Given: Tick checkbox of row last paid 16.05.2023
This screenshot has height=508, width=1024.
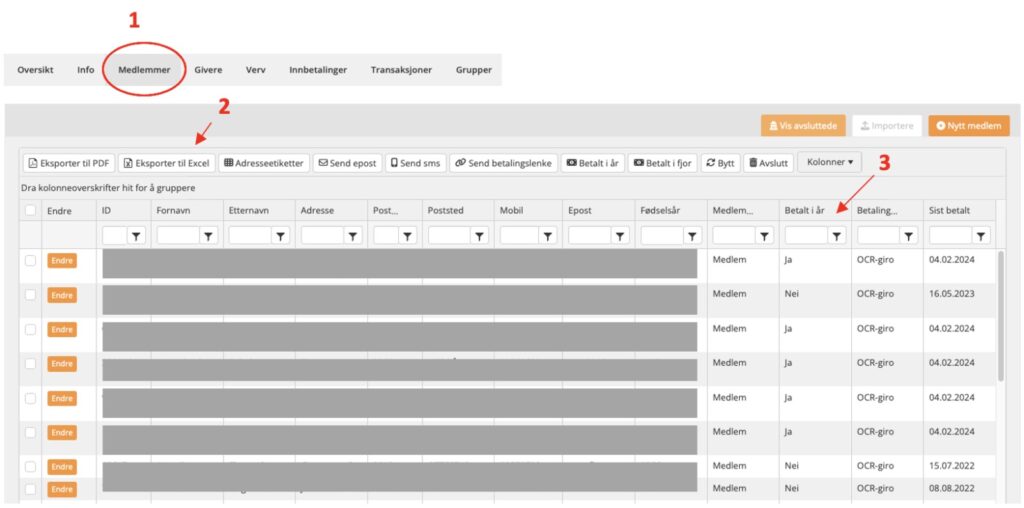Looking at the screenshot, I should pos(30,295).
